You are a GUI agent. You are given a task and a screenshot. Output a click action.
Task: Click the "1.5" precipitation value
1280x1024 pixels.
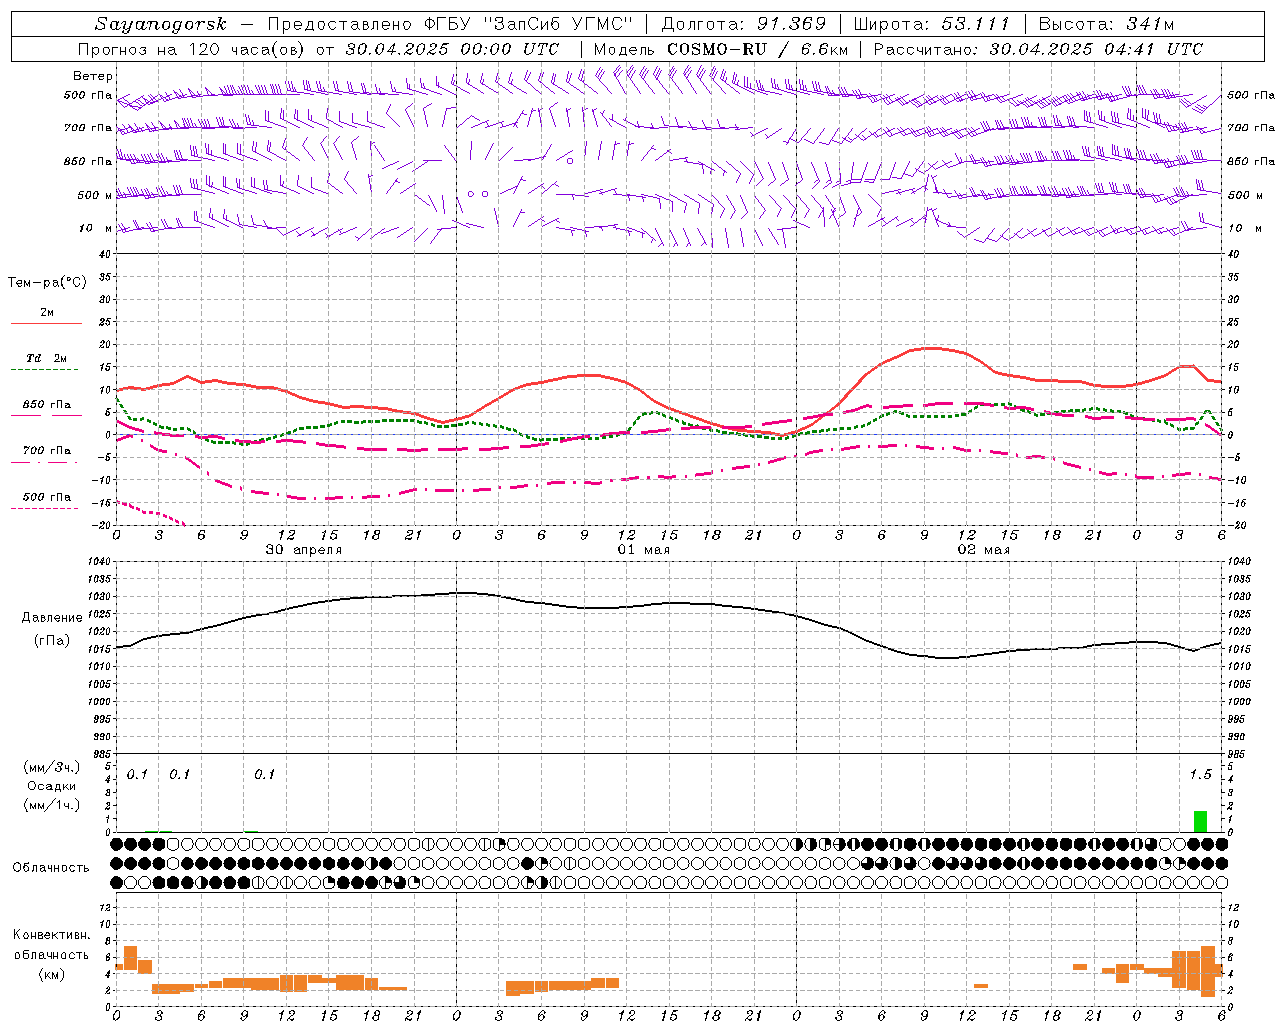[x=1200, y=775]
